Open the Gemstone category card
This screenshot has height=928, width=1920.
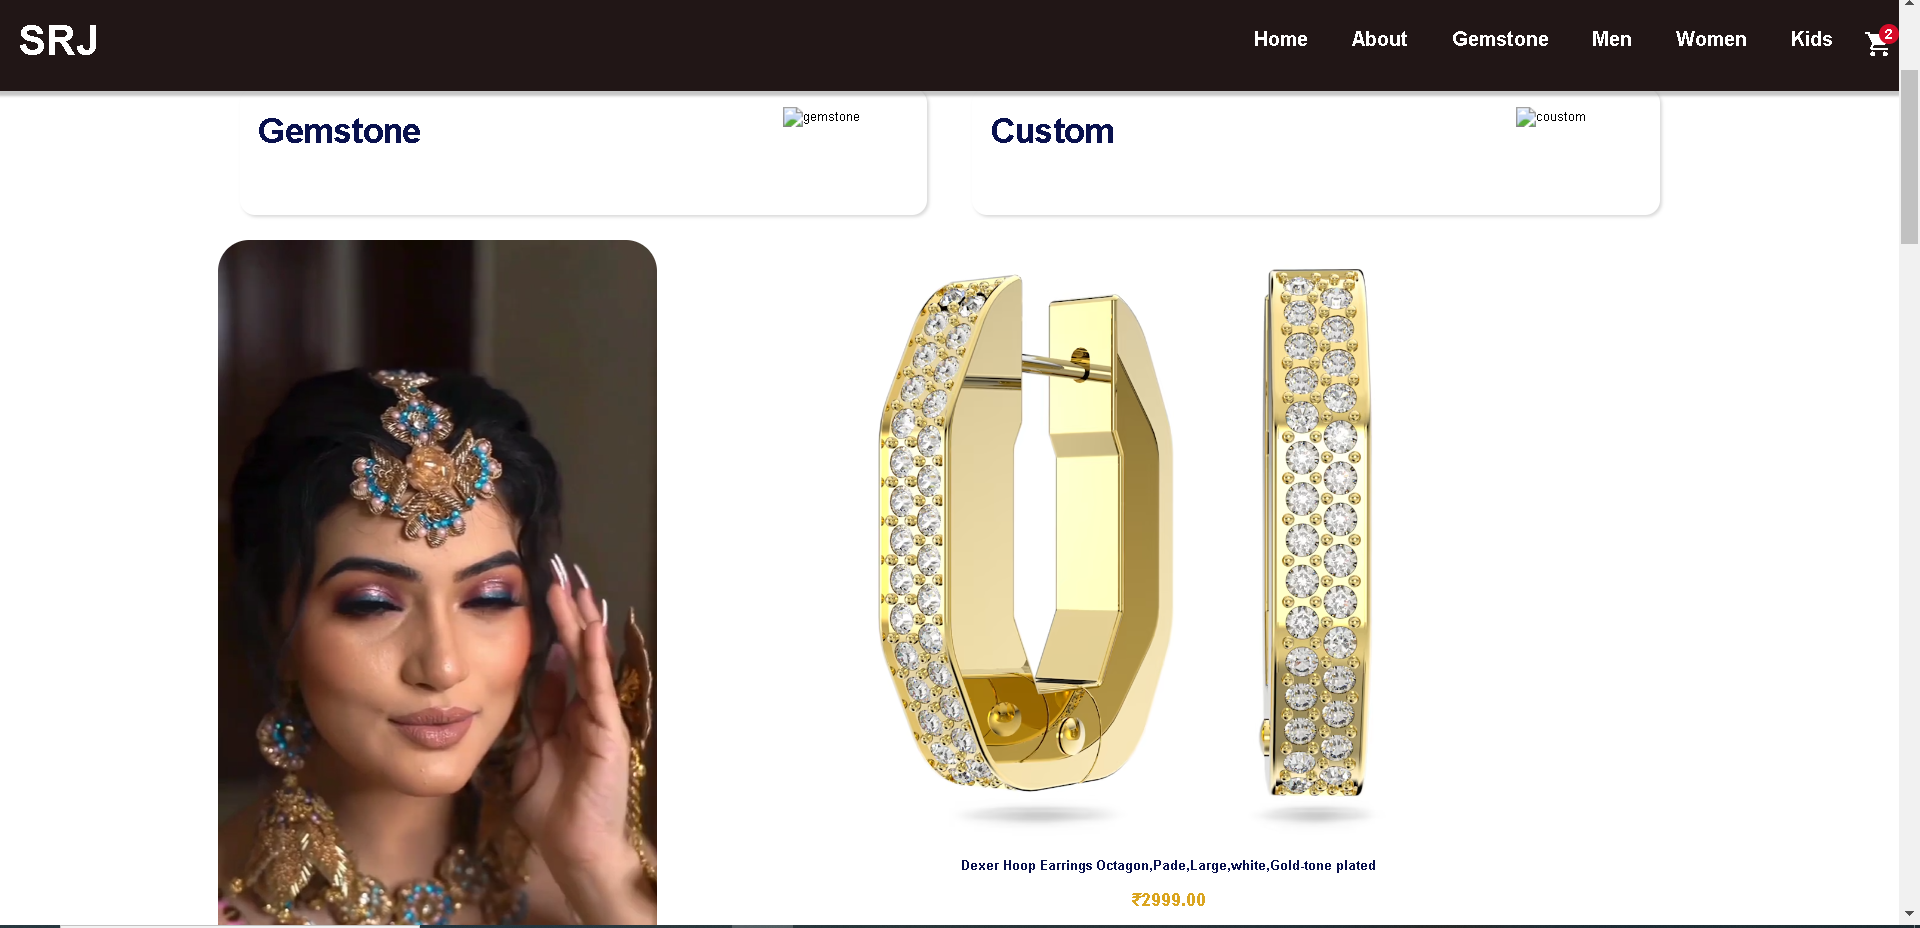[x=584, y=153]
